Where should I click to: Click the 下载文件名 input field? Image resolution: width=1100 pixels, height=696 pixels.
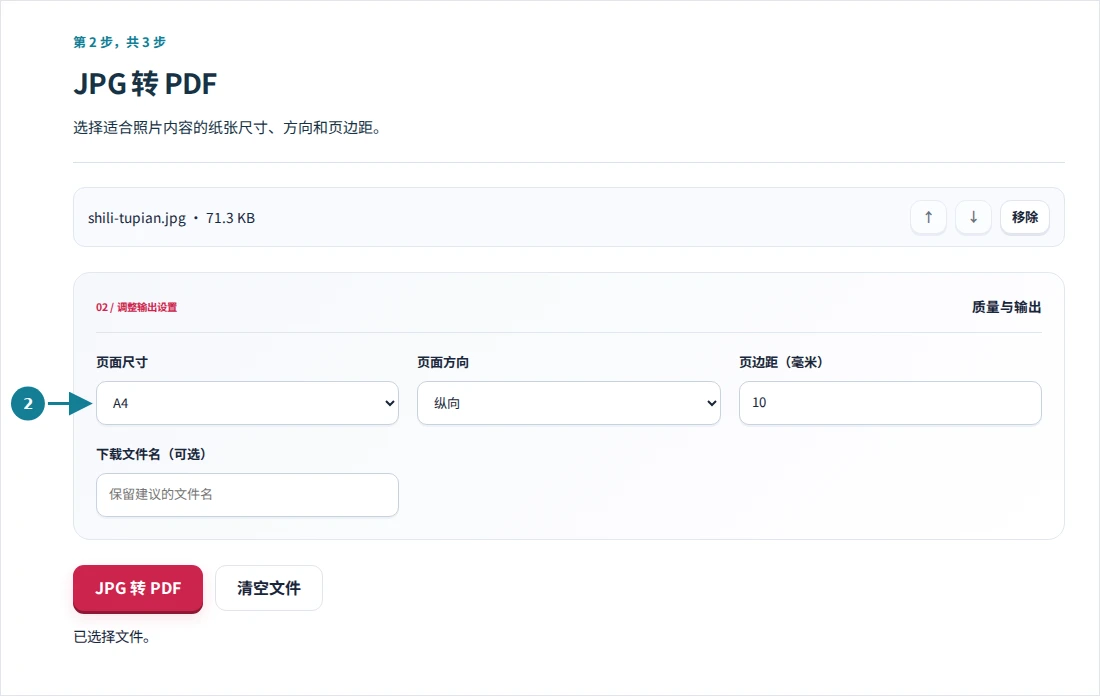(x=247, y=495)
